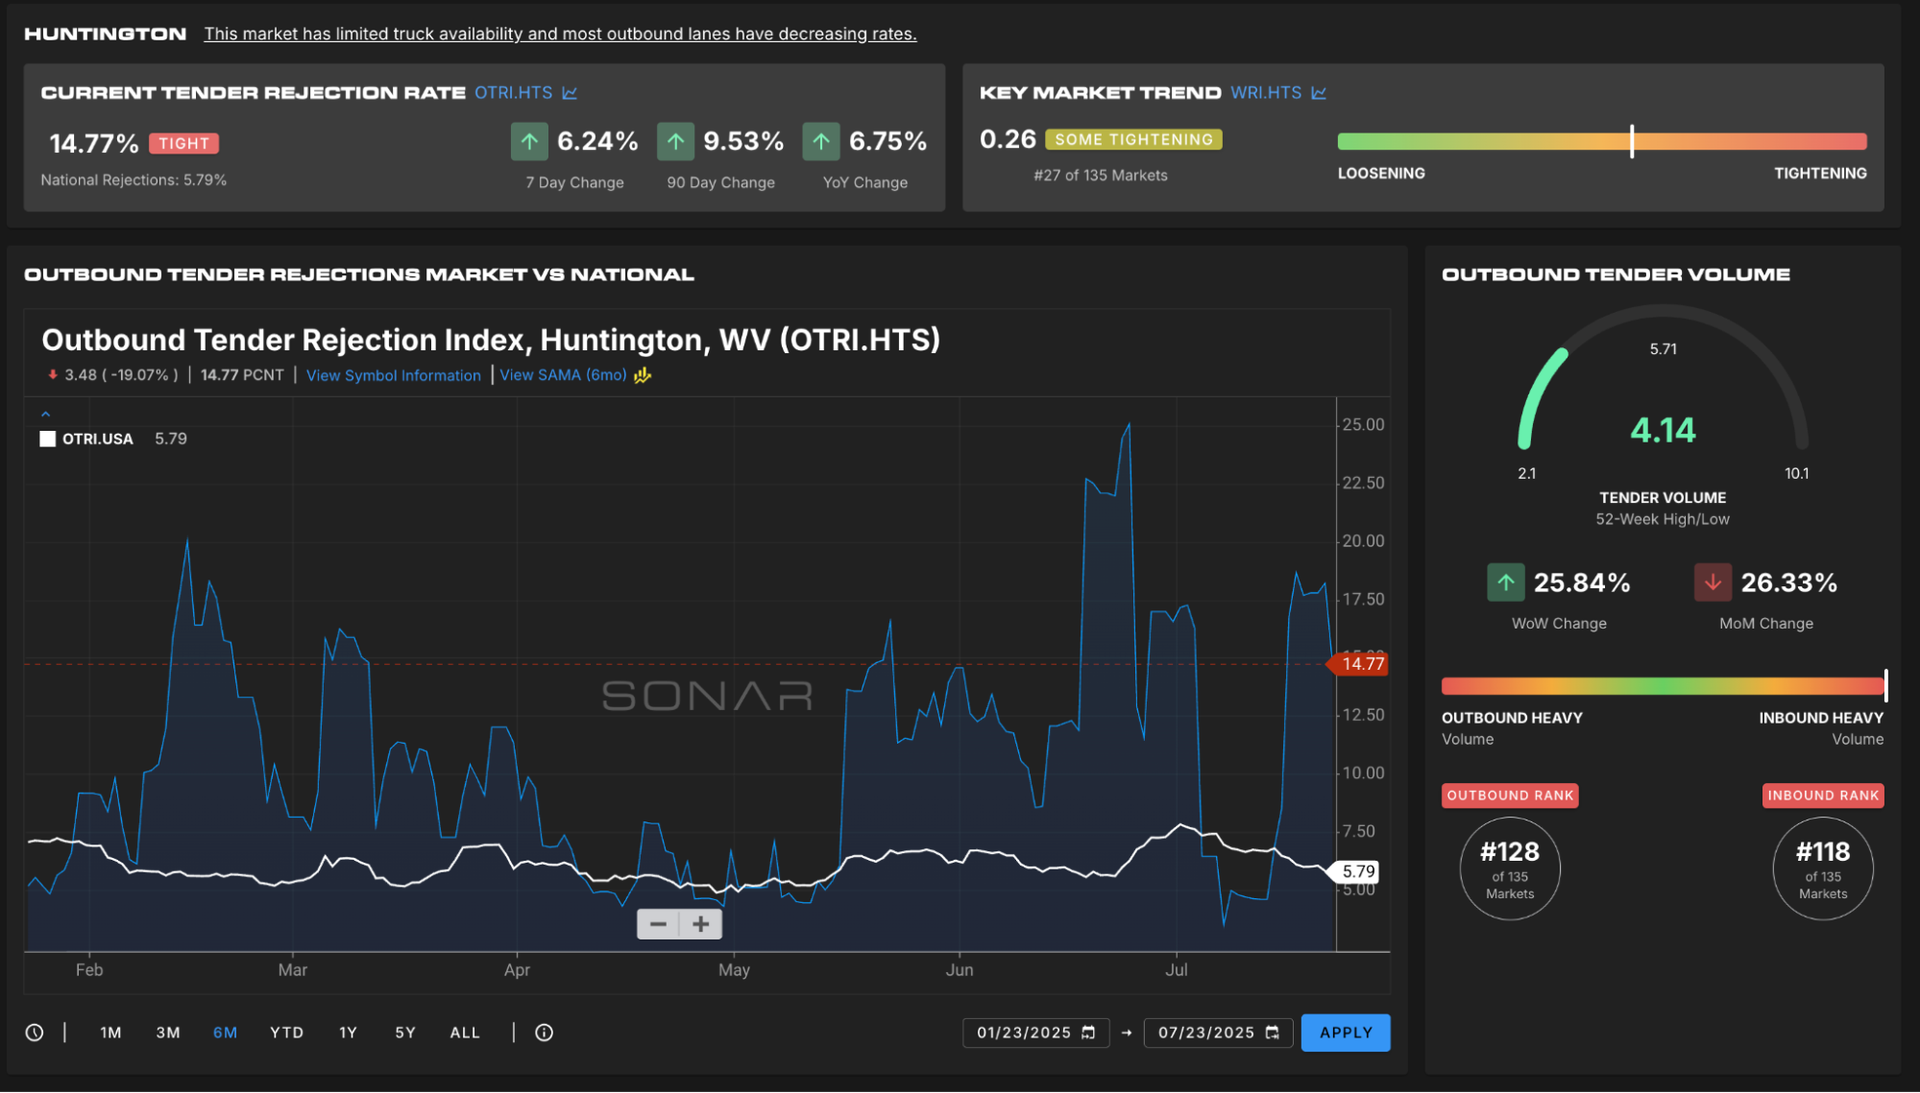Click the 25.84% WoW change value
This screenshot has height=1093, width=1920.
pos(1582,582)
